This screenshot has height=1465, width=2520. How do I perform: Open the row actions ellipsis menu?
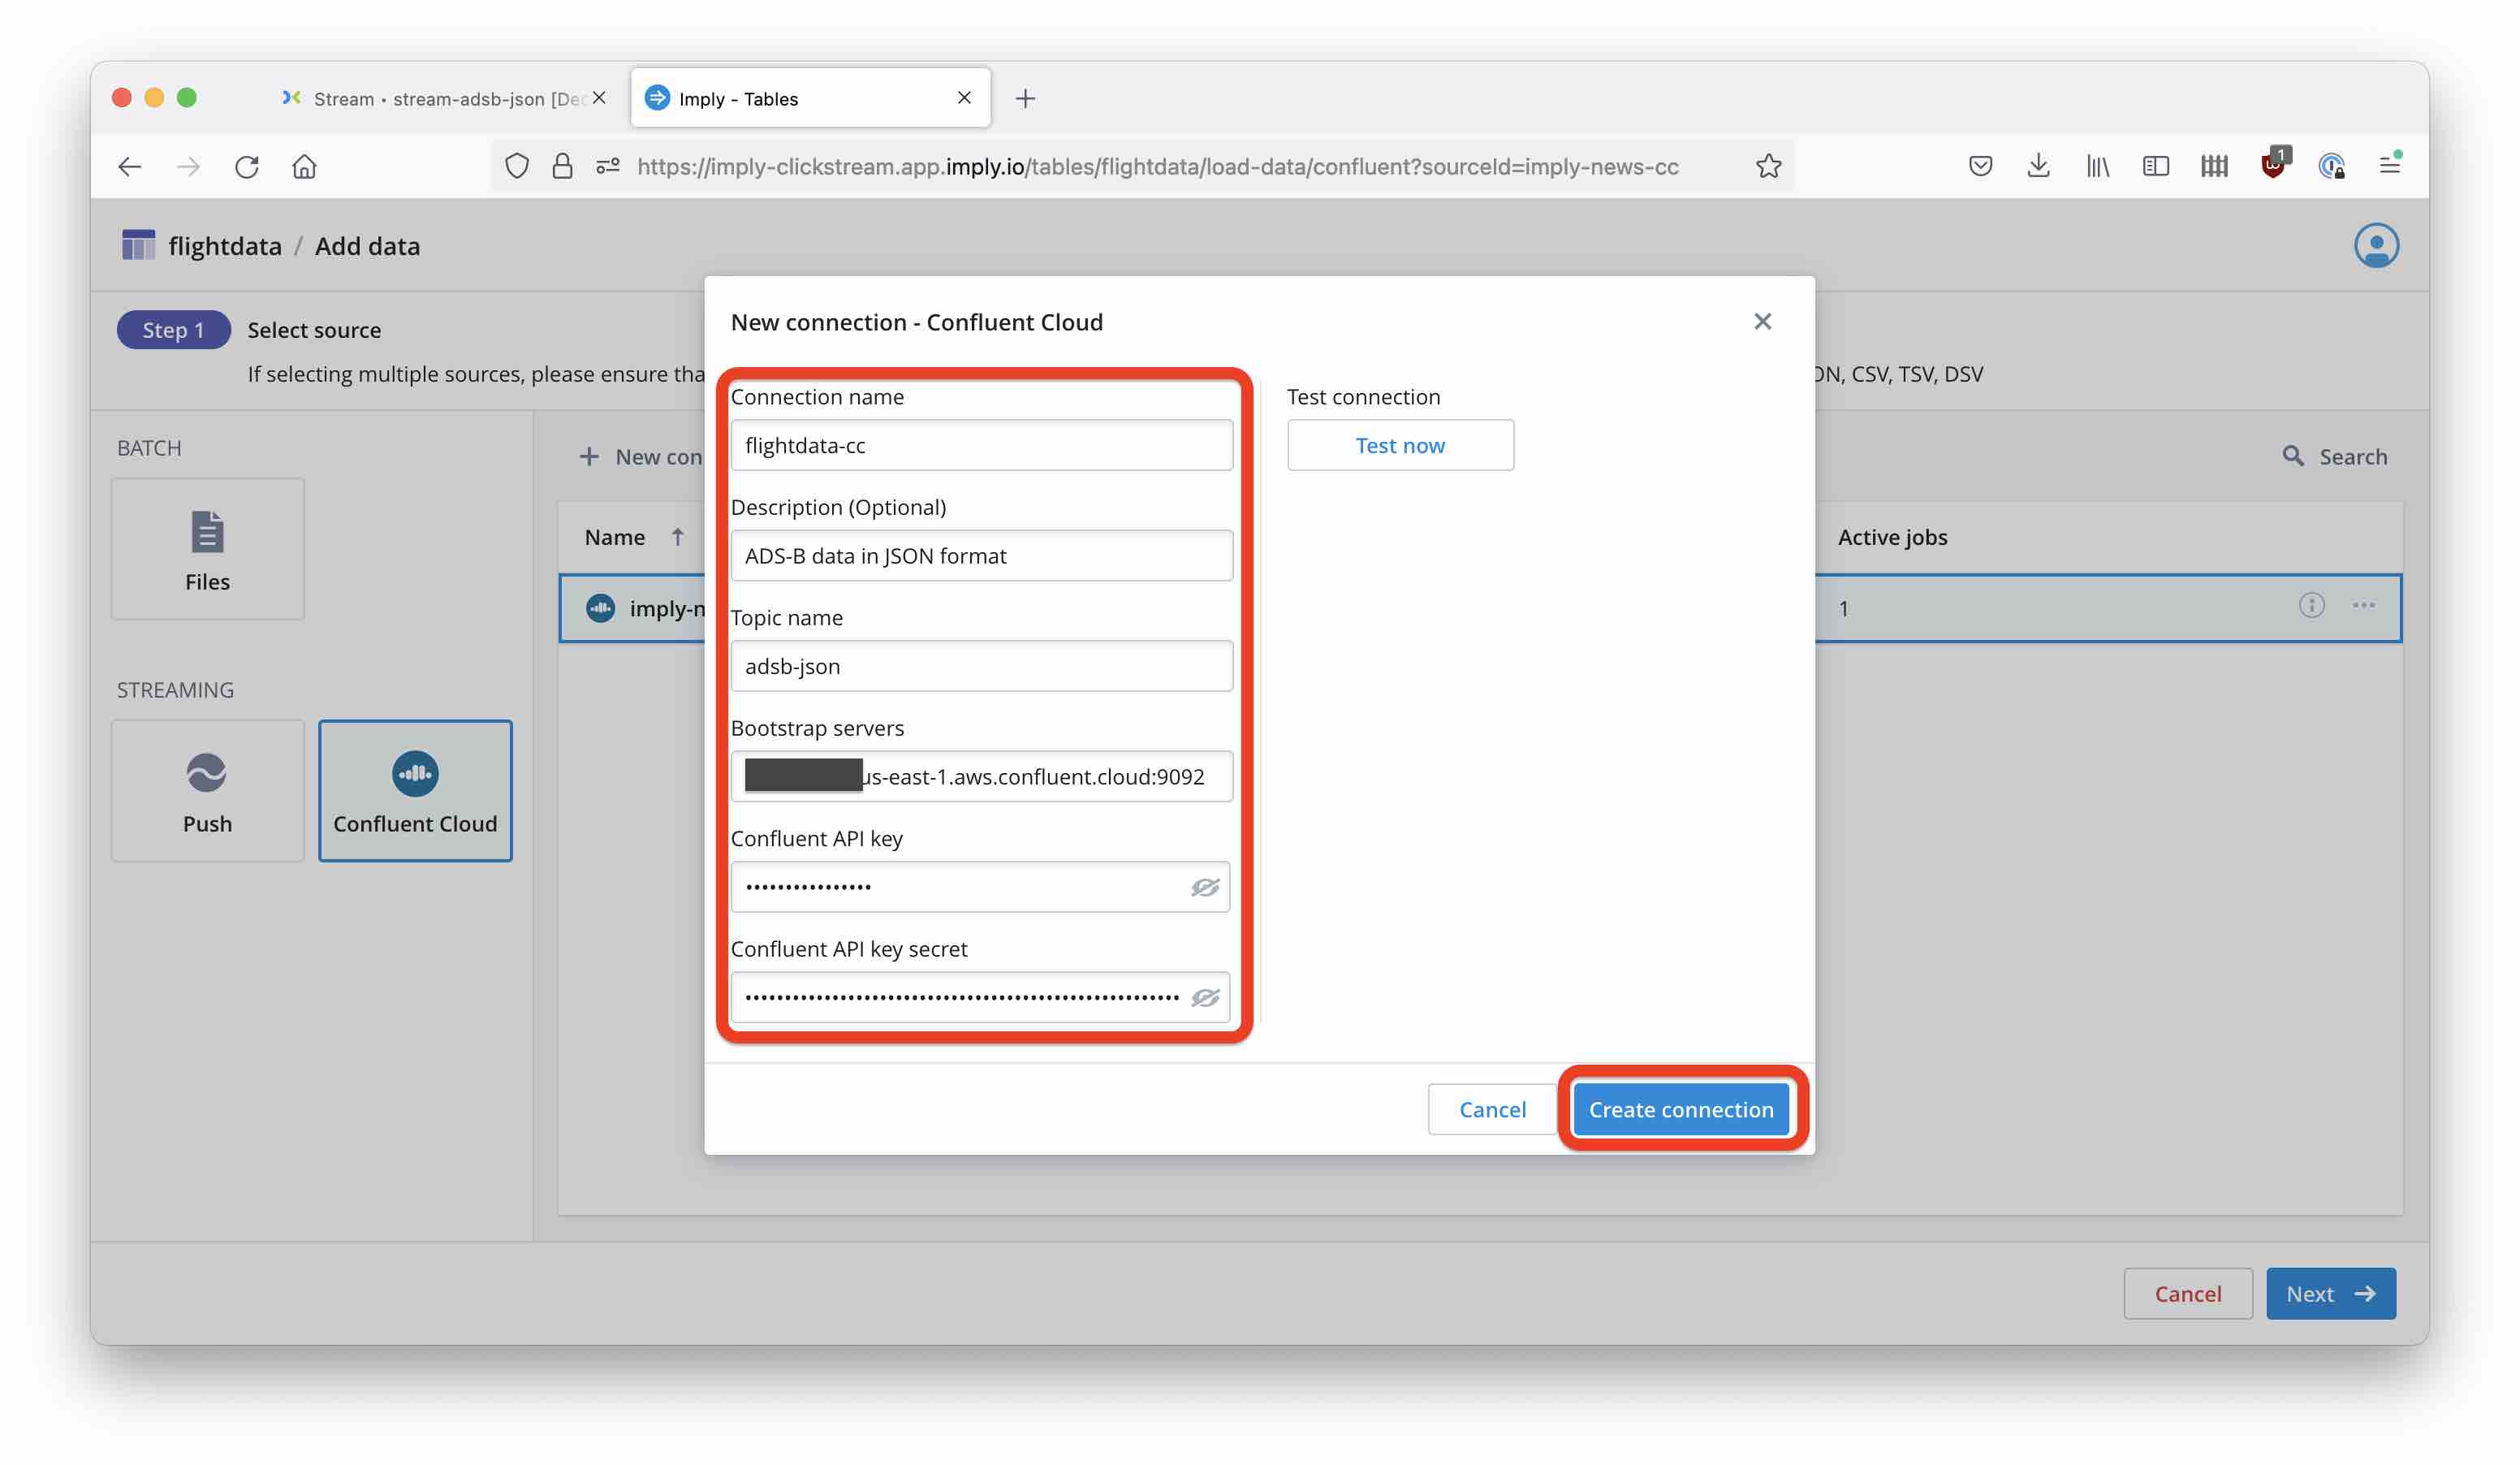point(2365,606)
